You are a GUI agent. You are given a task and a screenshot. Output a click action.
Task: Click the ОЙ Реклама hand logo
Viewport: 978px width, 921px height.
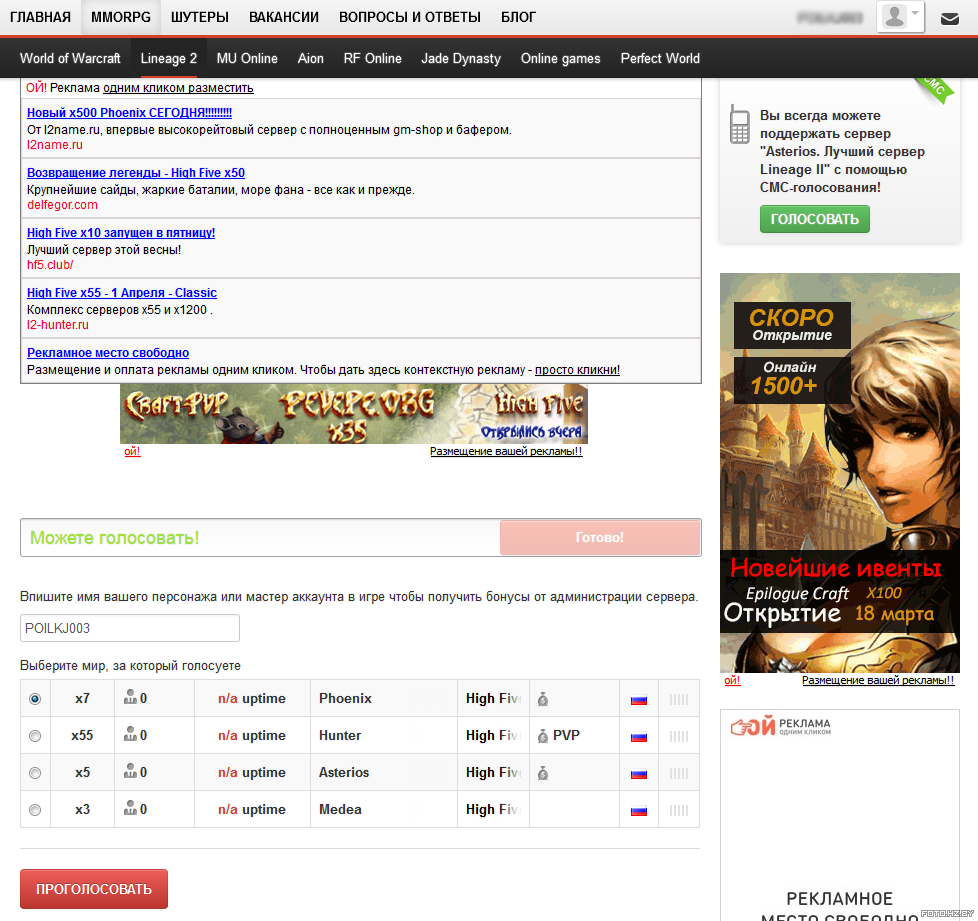(x=780, y=726)
